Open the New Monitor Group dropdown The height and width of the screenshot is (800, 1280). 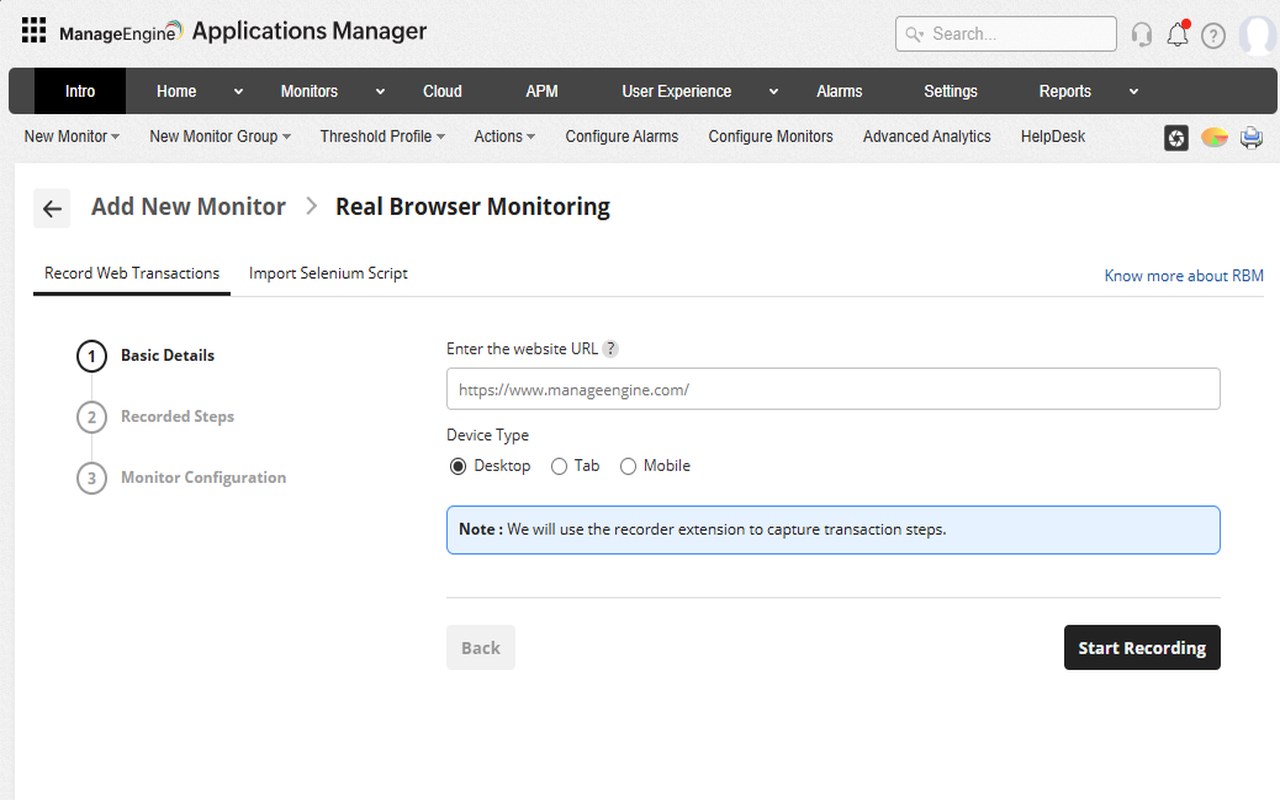pyautogui.click(x=220, y=137)
